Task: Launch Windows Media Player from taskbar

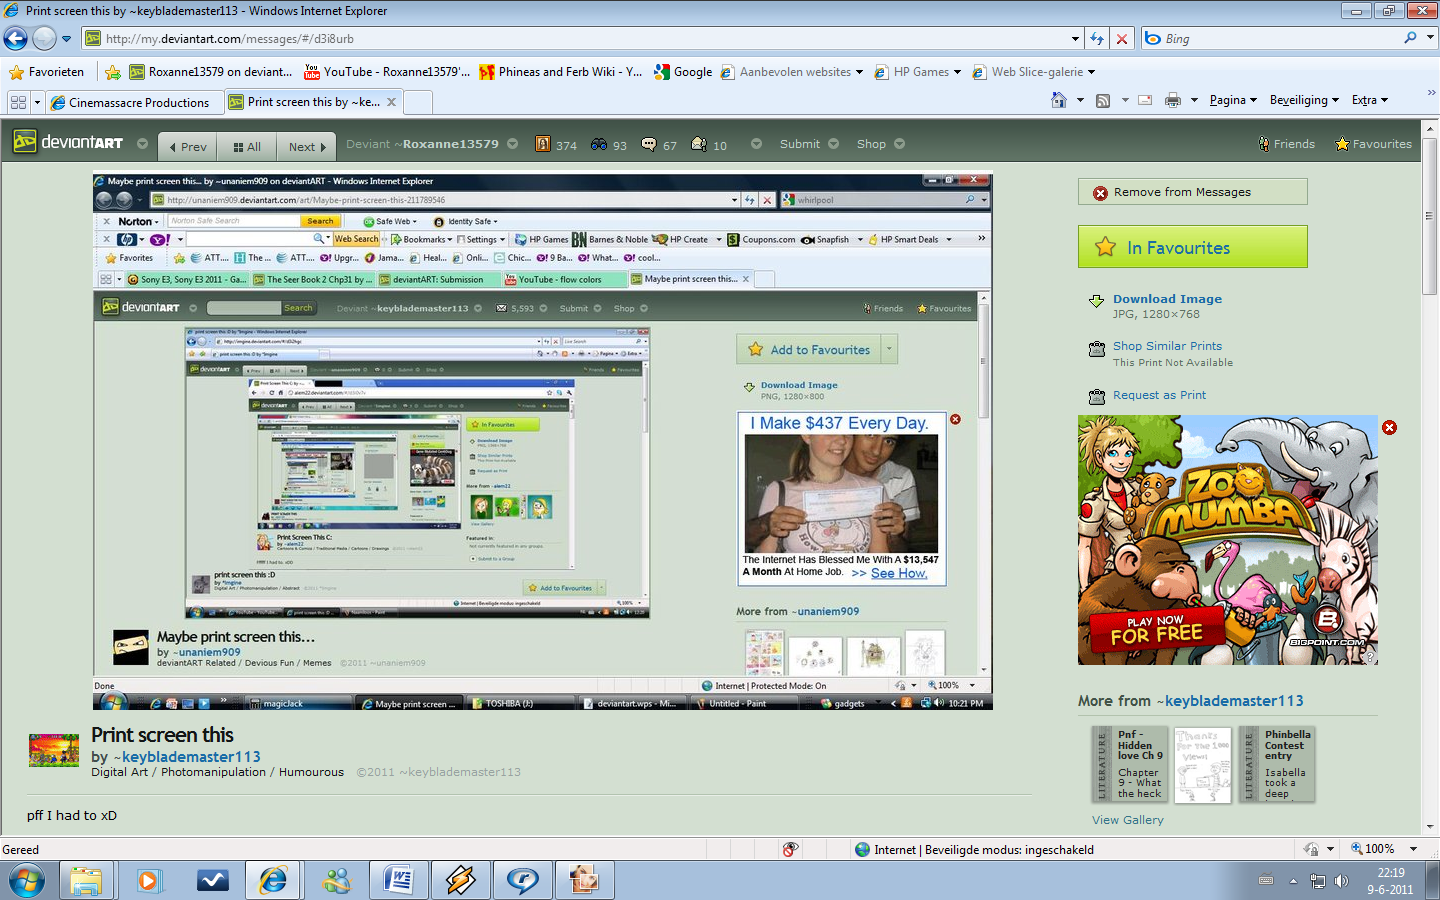Action: [x=148, y=881]
